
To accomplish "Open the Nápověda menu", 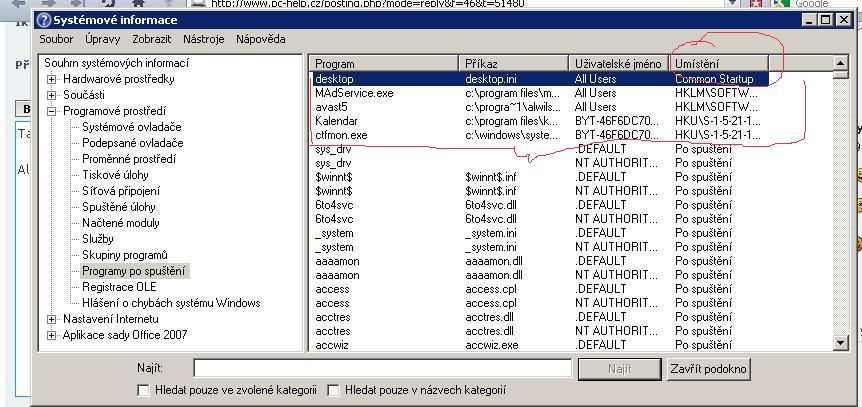I will (x=261, y=39).
